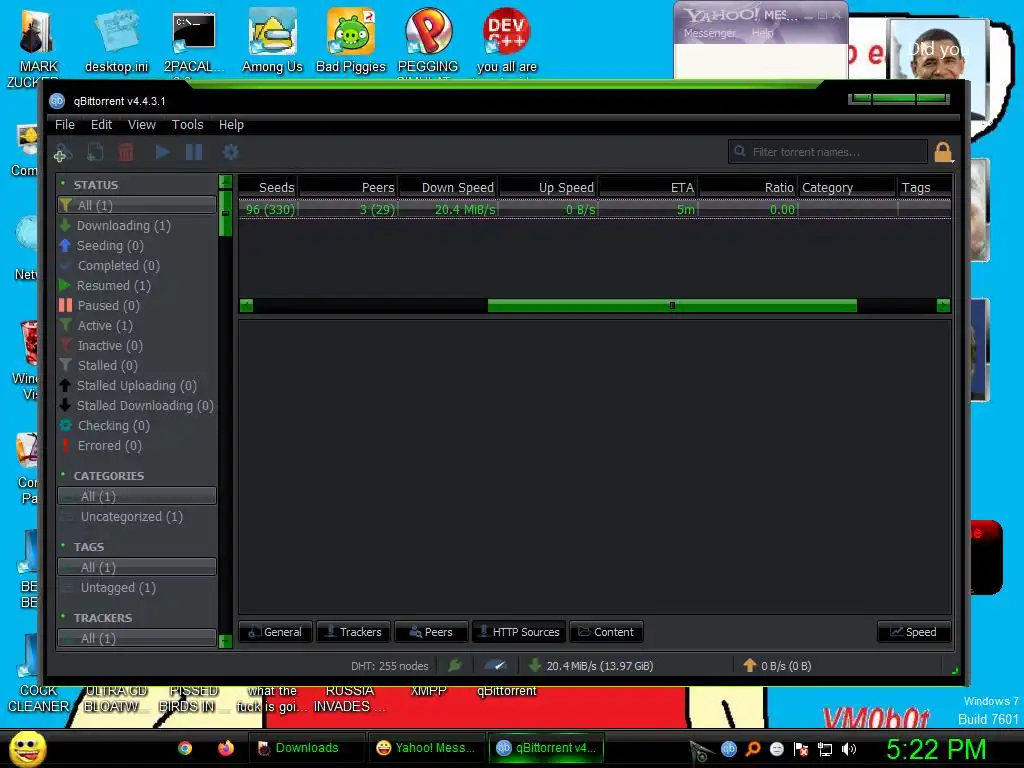Sort by the ETA column header

(648, 187)
